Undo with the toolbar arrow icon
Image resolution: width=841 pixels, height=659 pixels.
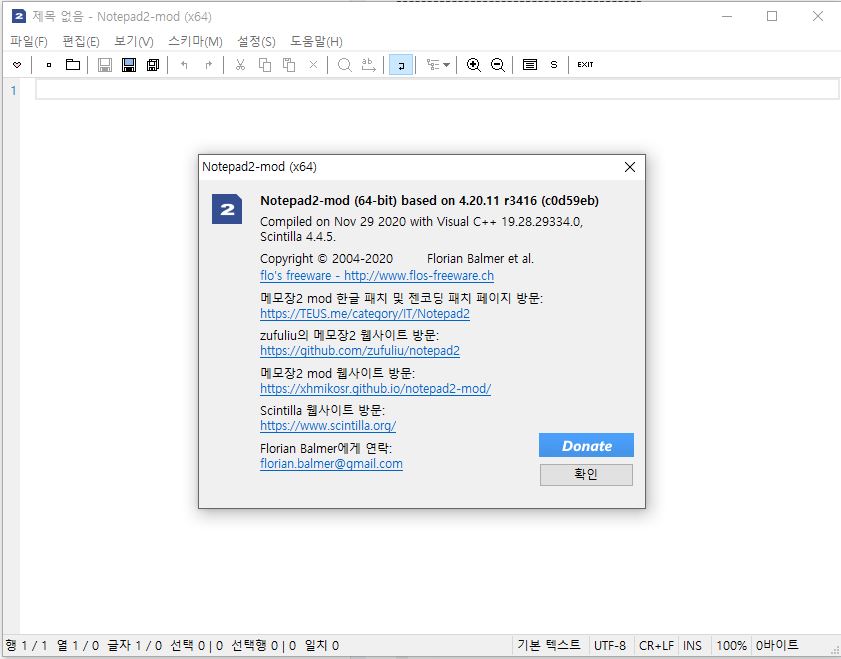coord(185,65)
